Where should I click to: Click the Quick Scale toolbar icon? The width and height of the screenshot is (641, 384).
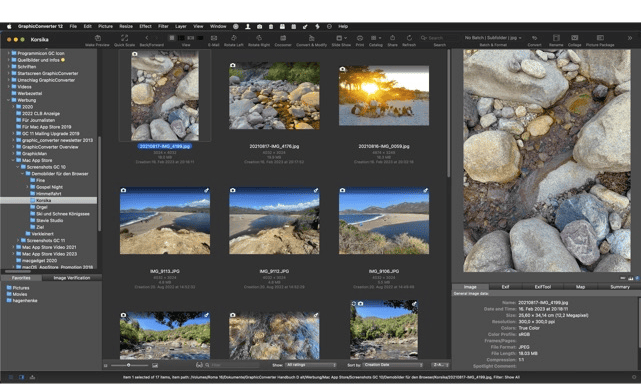coord(124,38)
